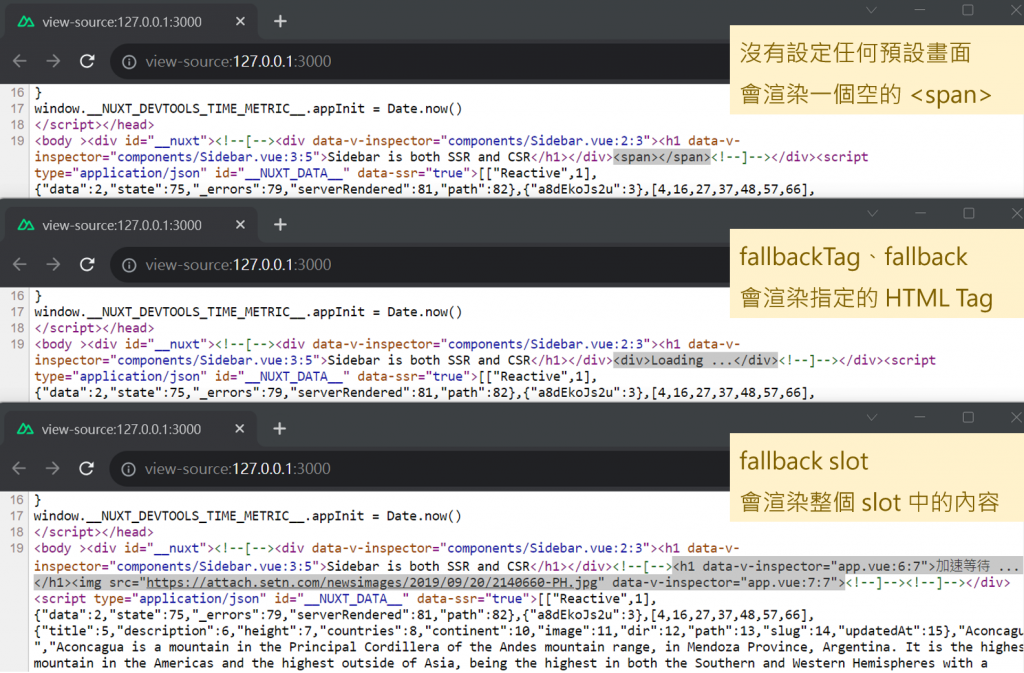
Task: Click the Nuxt favicon on the middle window tab
Action: 26,225
